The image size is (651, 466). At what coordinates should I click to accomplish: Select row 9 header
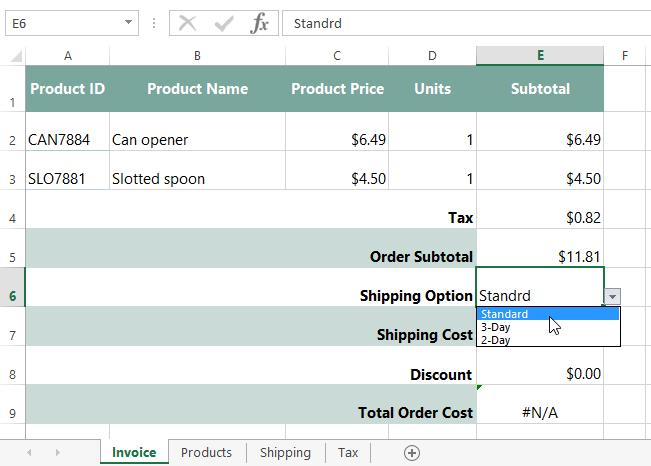tap(12, 412)
